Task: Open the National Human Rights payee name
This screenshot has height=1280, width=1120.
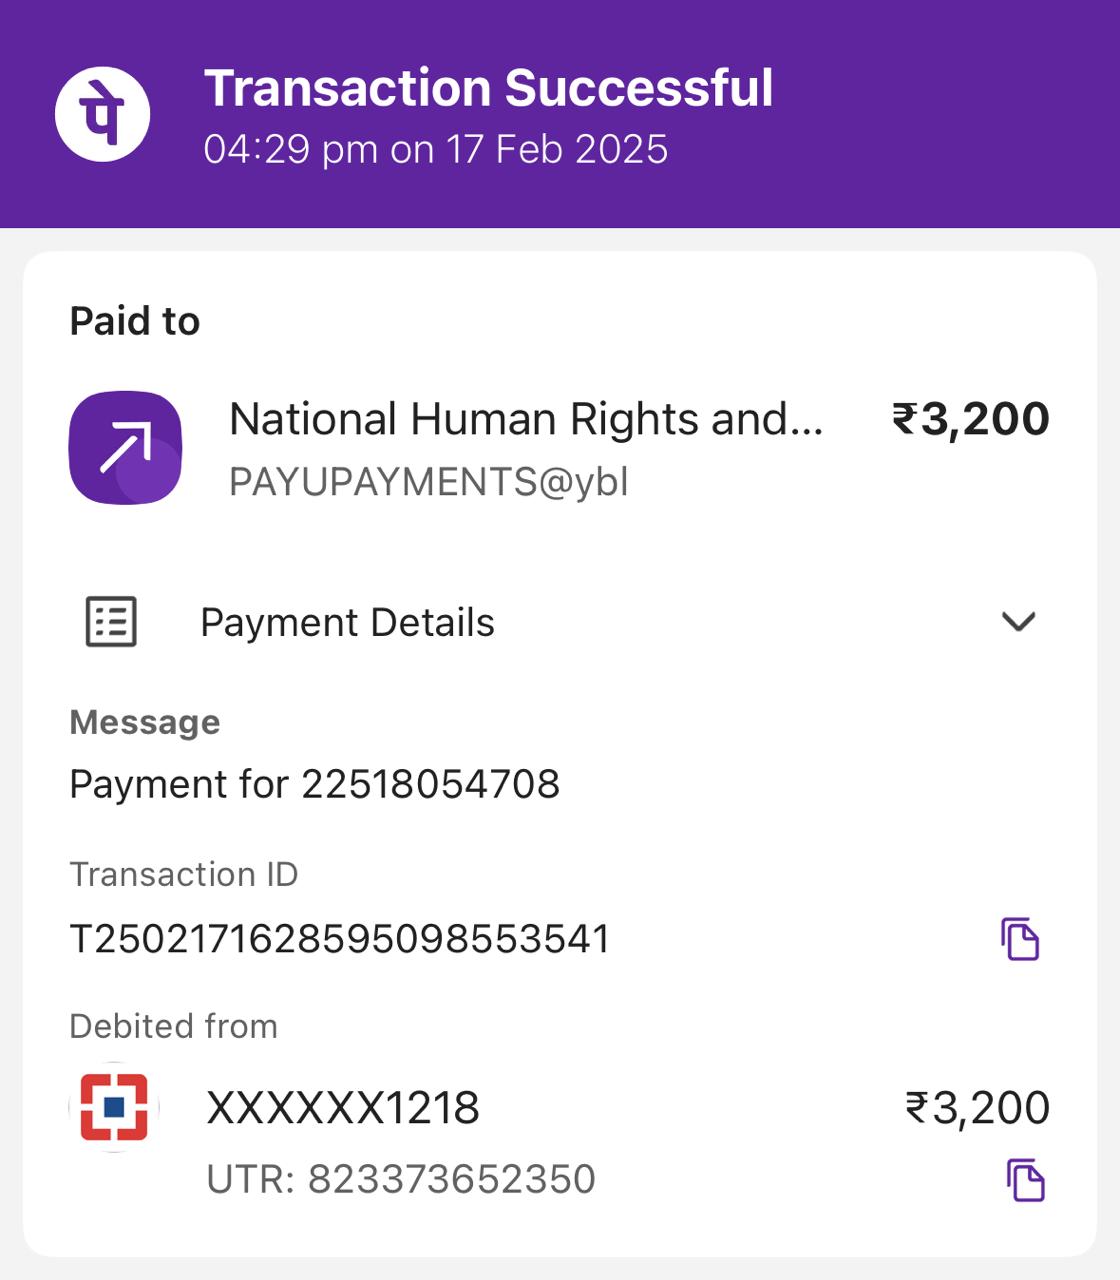Action: [526, 419]
